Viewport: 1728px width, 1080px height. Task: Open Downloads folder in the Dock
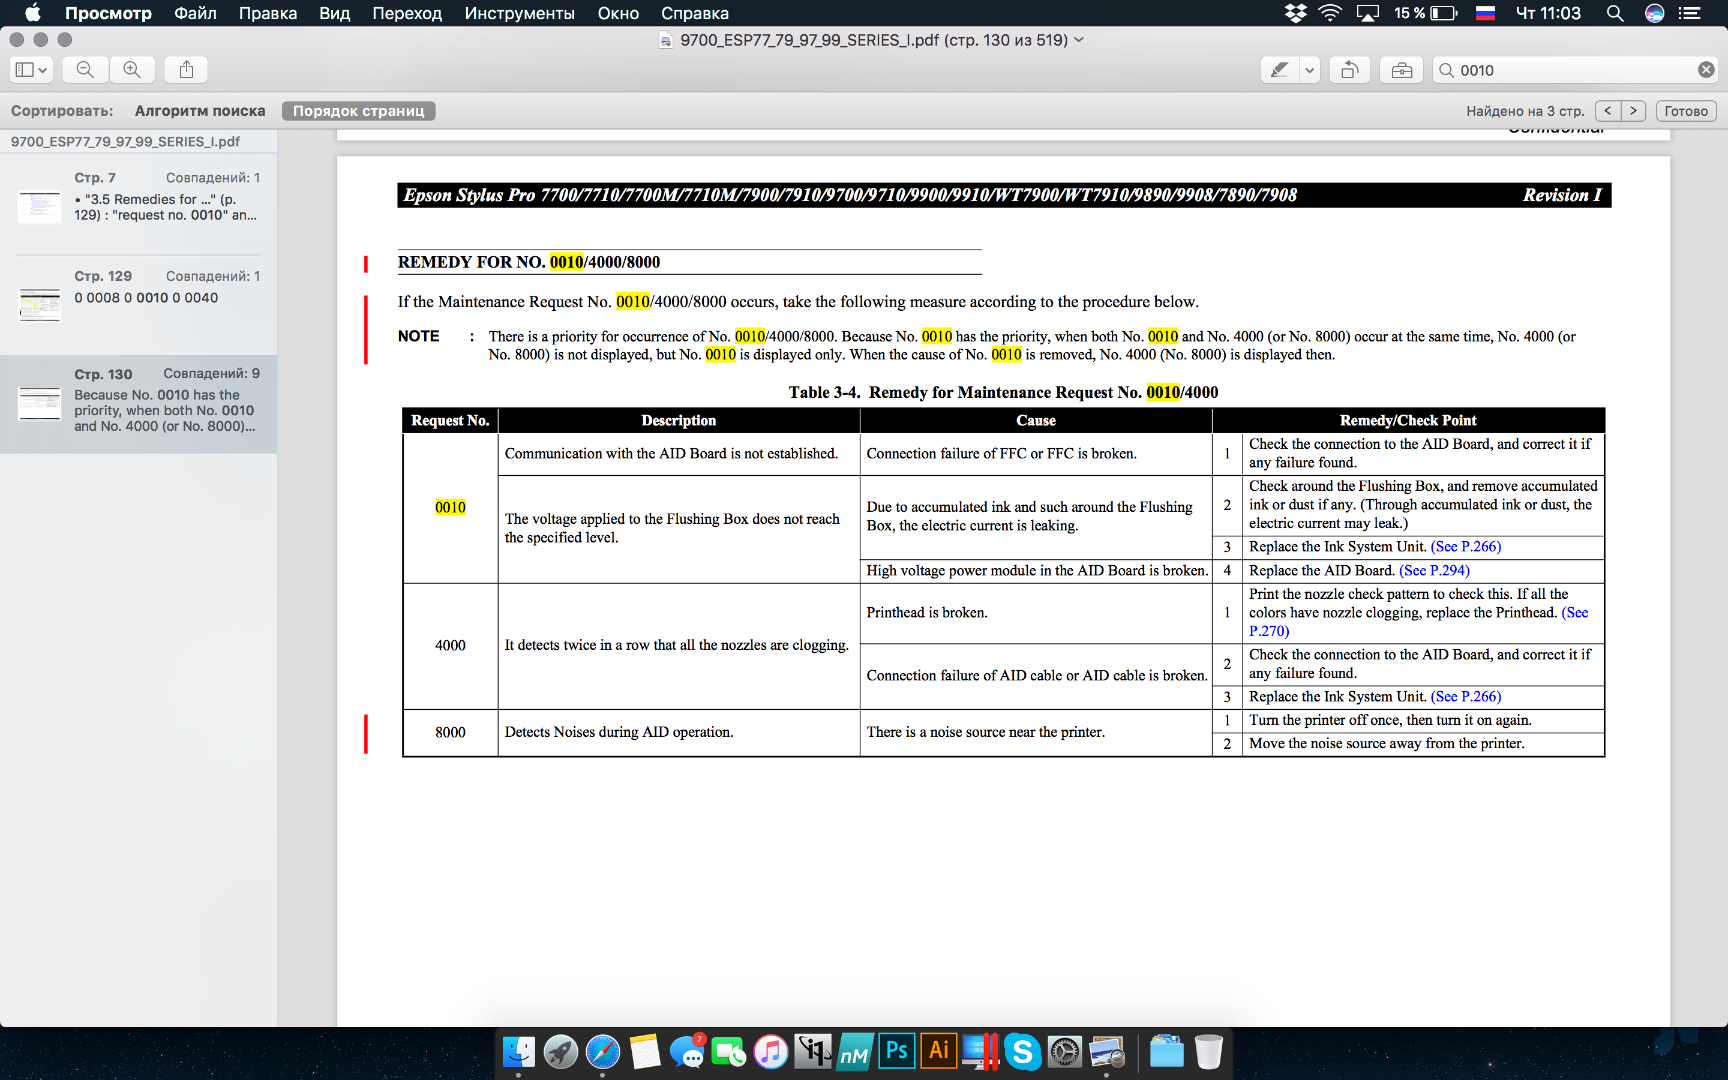1166,1052
